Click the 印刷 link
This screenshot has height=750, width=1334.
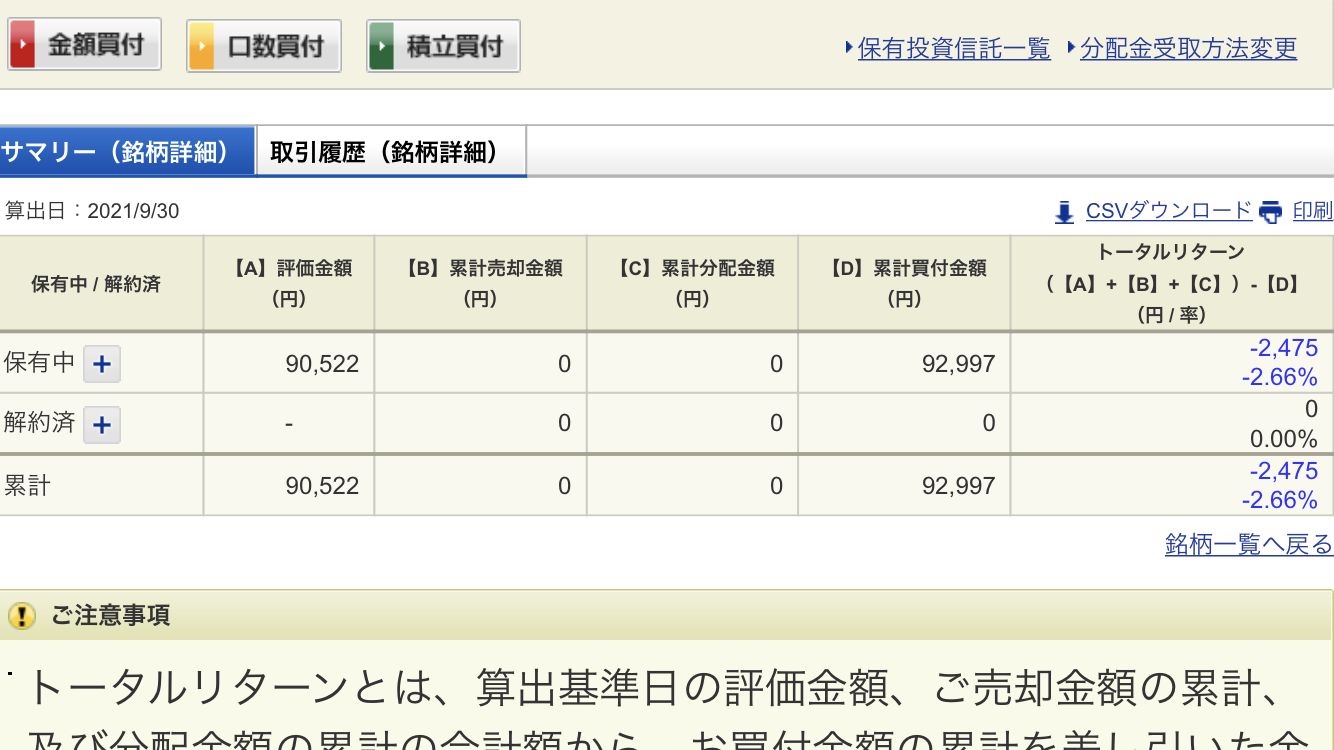tap(1312, 211)
